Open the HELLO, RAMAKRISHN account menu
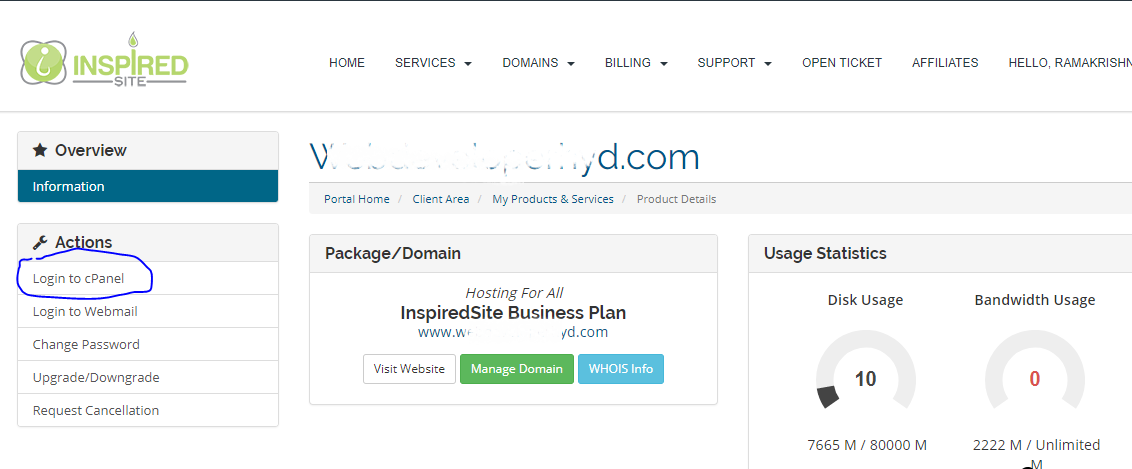Viewport: 1132px width, 469px height. (1070, 63)
